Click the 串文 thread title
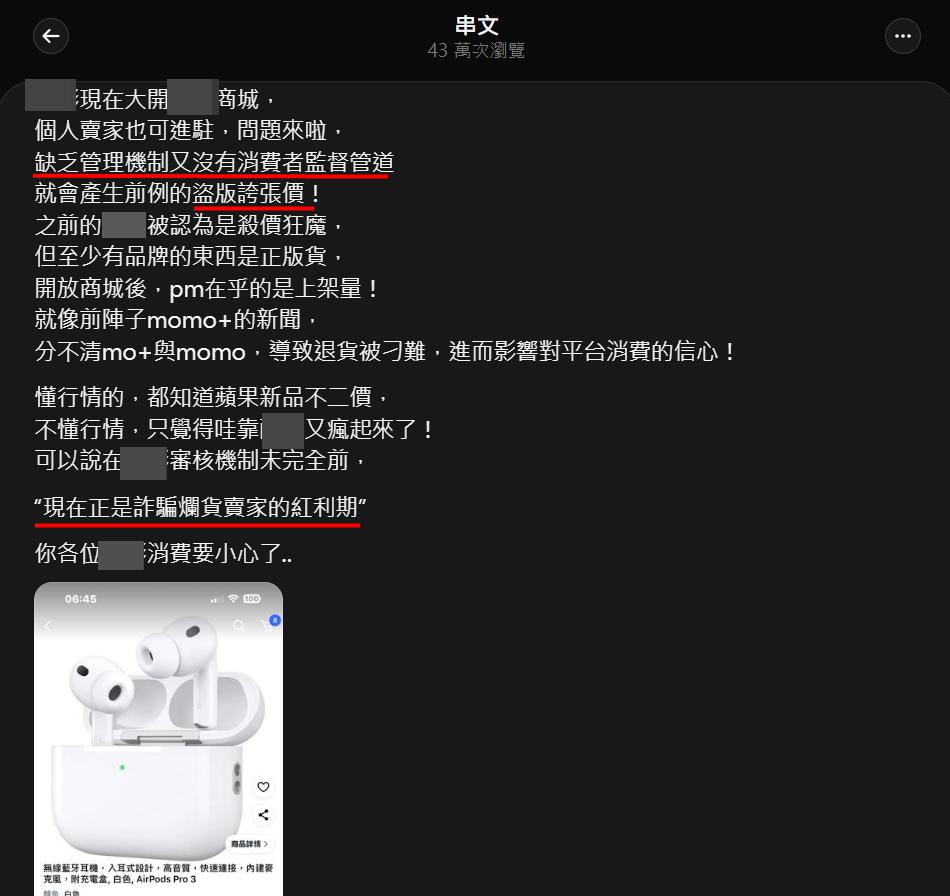Viewport: 950px width, 896px height. coord(476,25)
